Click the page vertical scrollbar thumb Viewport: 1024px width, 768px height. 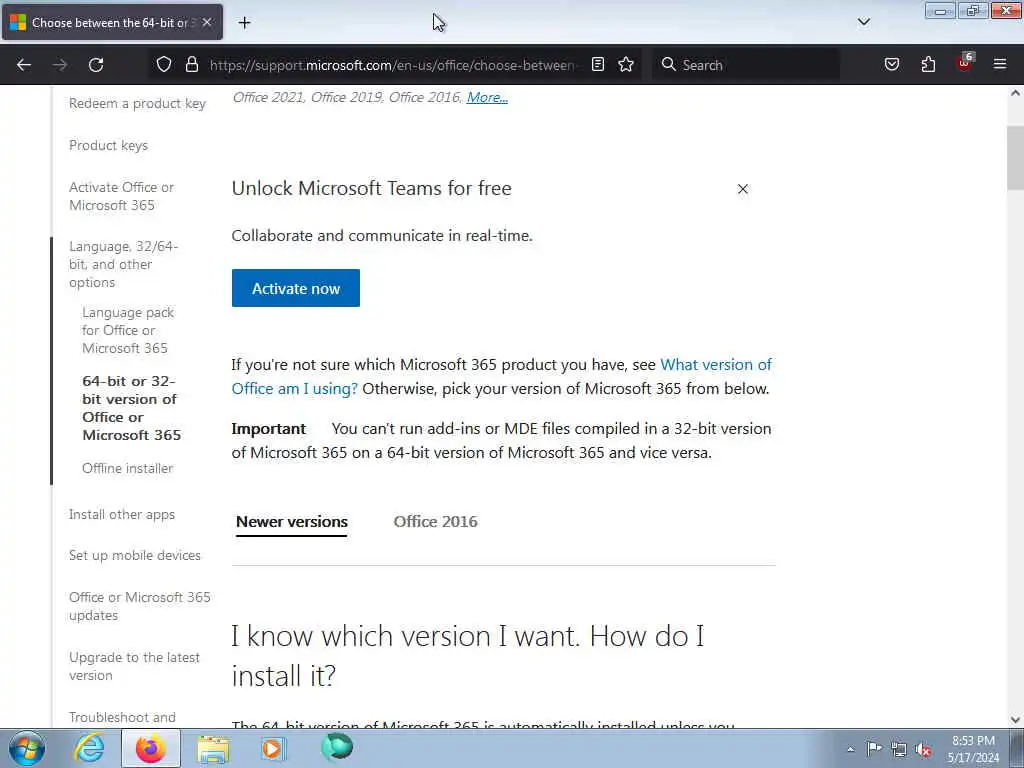(x=1016, y=157)
